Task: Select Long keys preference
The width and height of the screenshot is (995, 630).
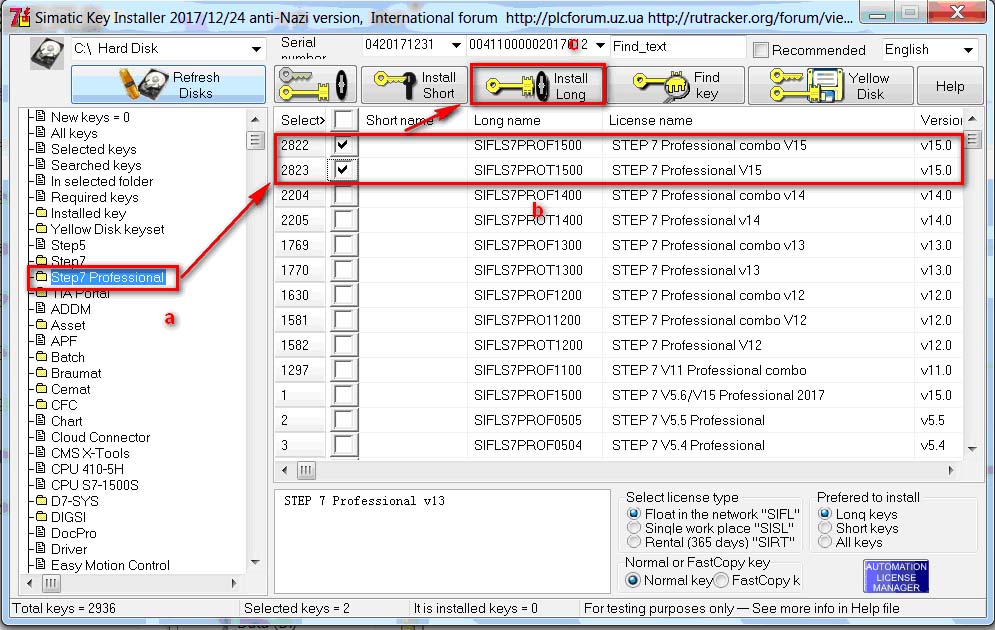Action: pyautogui.click(x=825, y=514)
